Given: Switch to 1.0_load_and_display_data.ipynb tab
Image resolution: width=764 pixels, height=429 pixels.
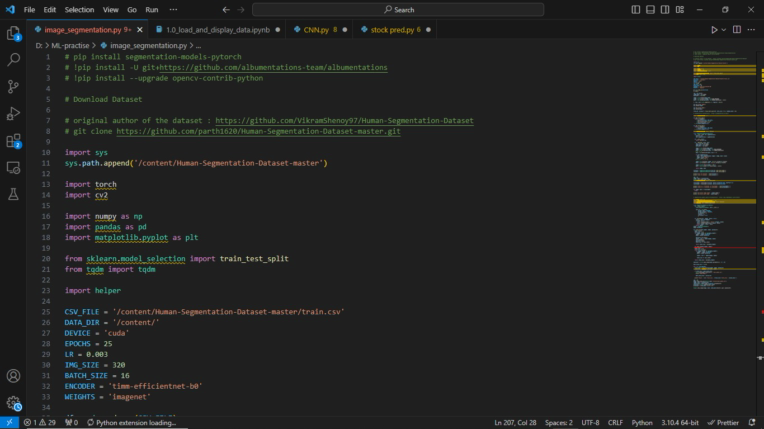Looking at the screenshot, I should pyautogui.click(x=218, y=30).
